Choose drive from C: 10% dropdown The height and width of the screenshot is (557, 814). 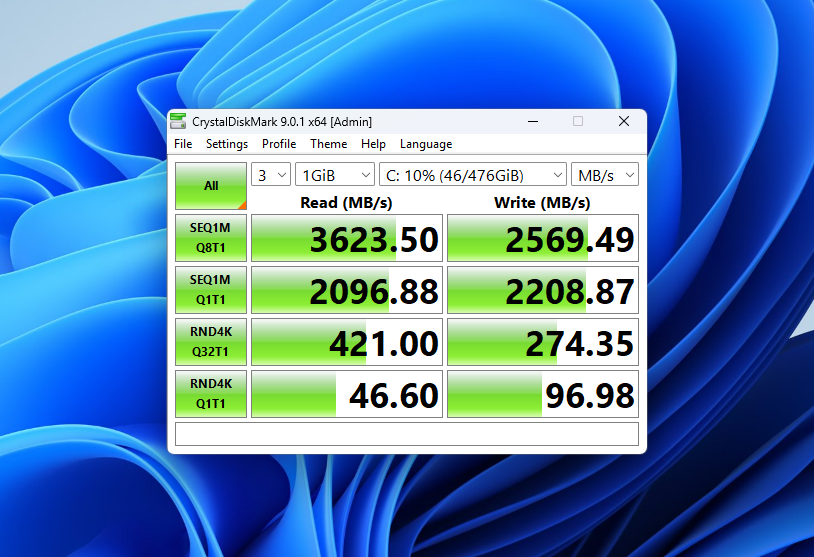pos(472,175)
